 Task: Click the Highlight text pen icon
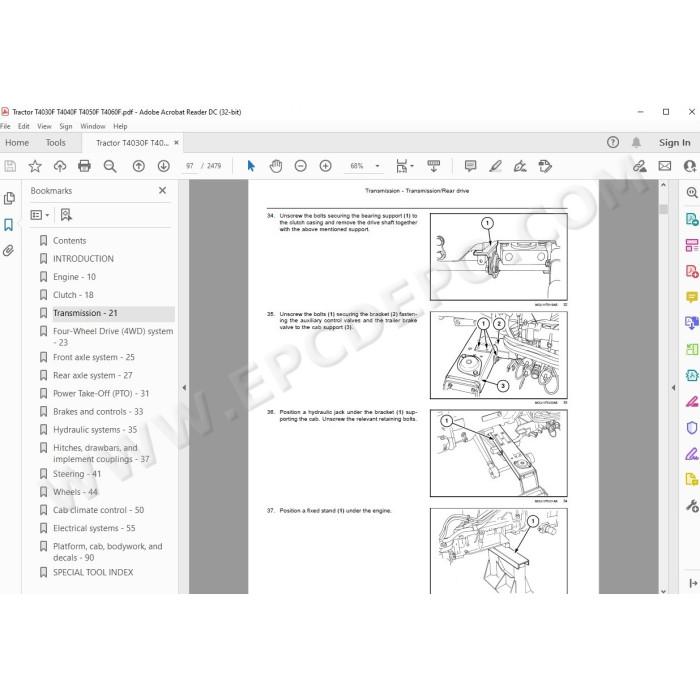pyautogui.click(x=495, y=166)
